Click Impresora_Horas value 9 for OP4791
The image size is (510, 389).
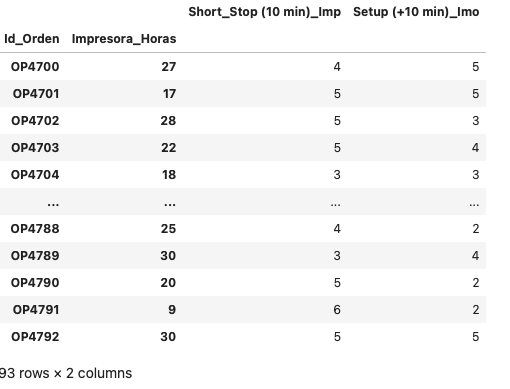[172, 310]
